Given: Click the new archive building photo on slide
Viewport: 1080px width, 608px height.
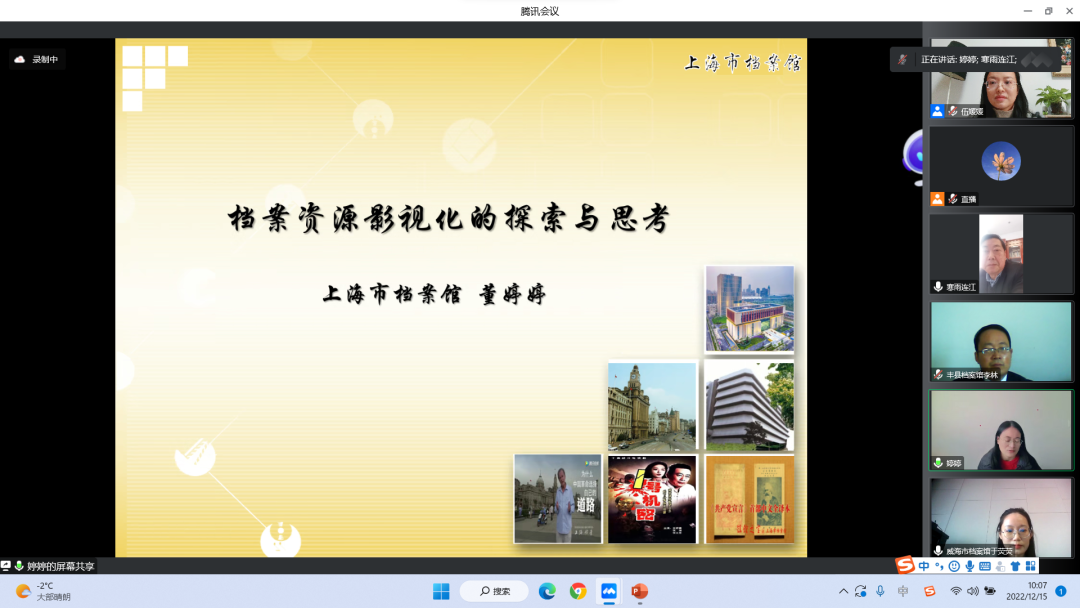Looking at the screenshot, I should (x=749, y=308).
